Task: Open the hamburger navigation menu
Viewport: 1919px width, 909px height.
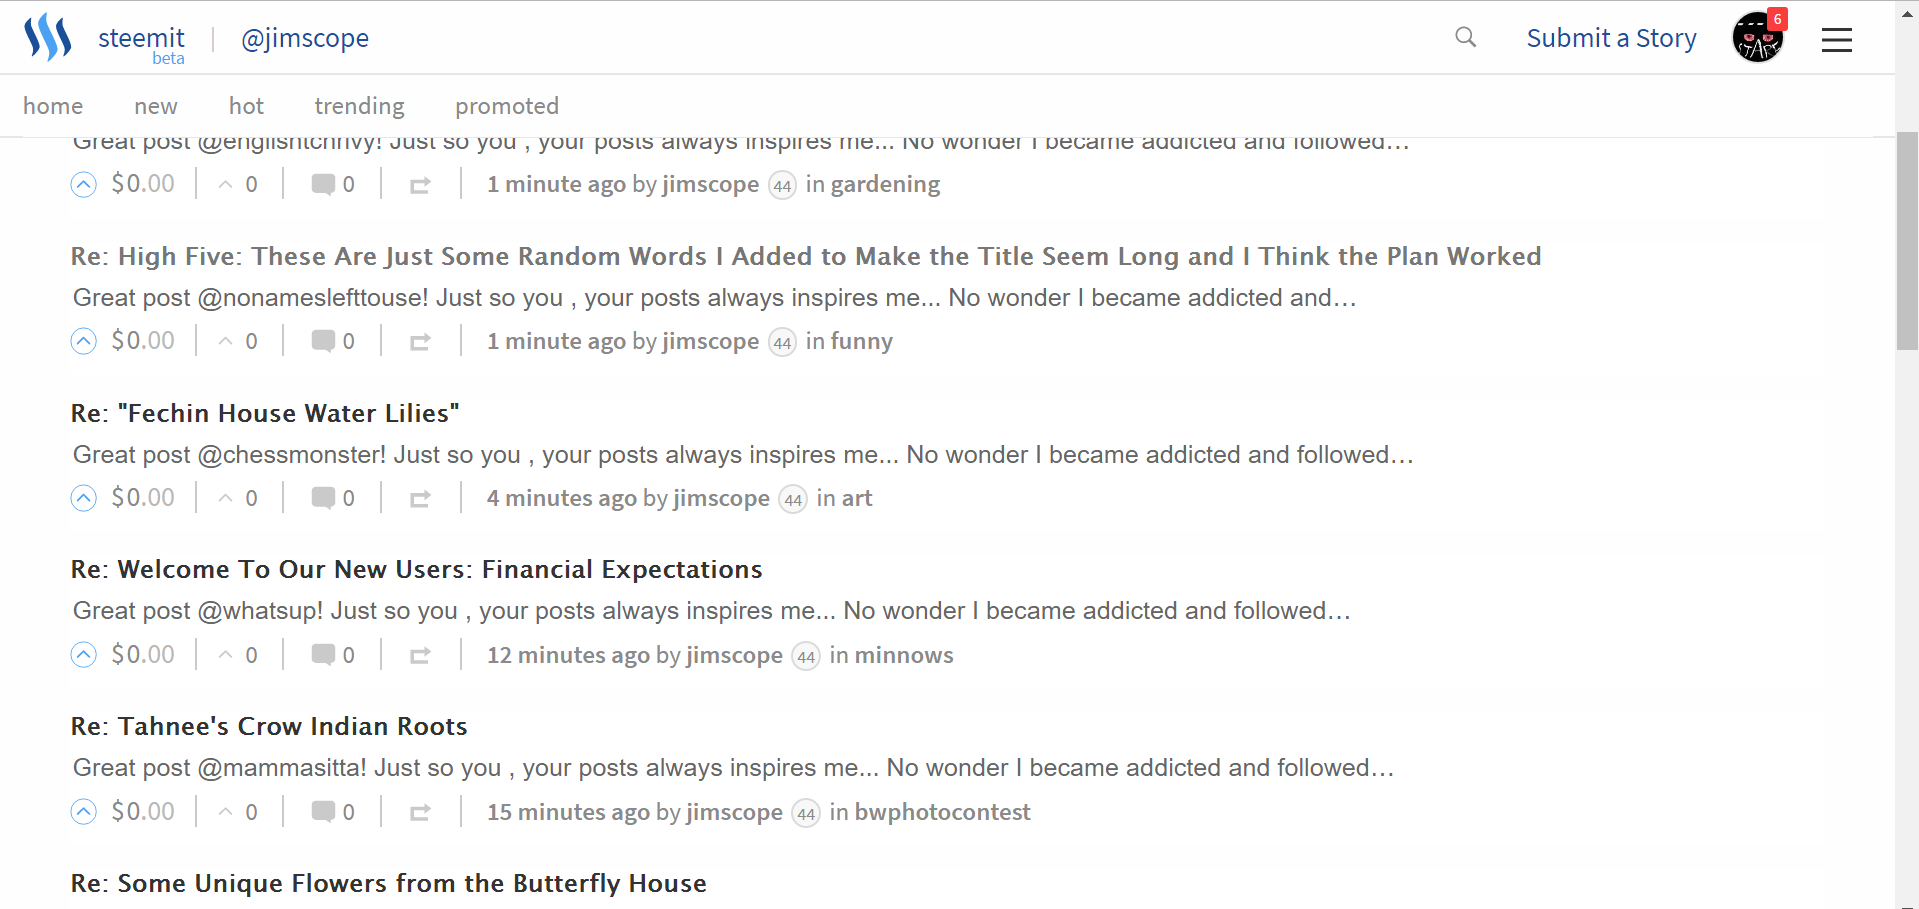Action: (1836, 39)
